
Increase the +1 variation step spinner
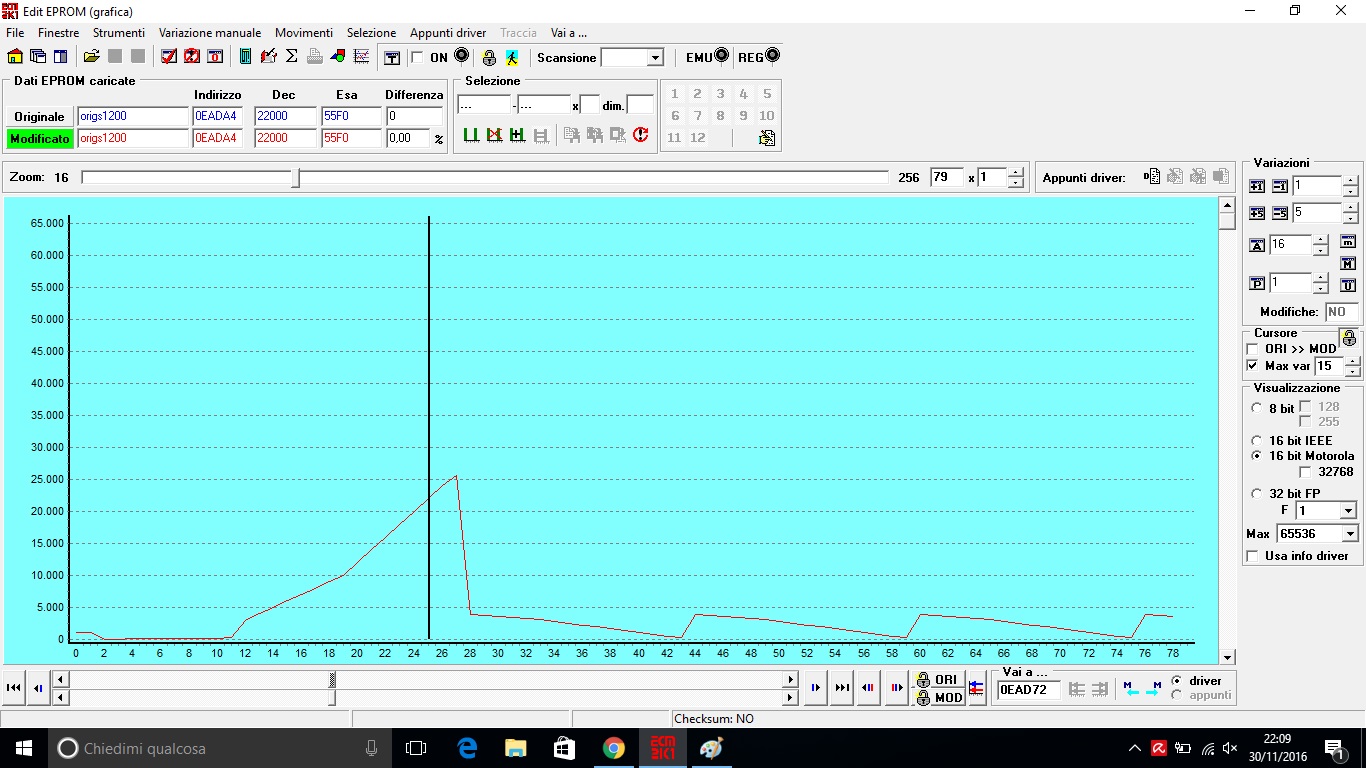[x=1350, y=181]
